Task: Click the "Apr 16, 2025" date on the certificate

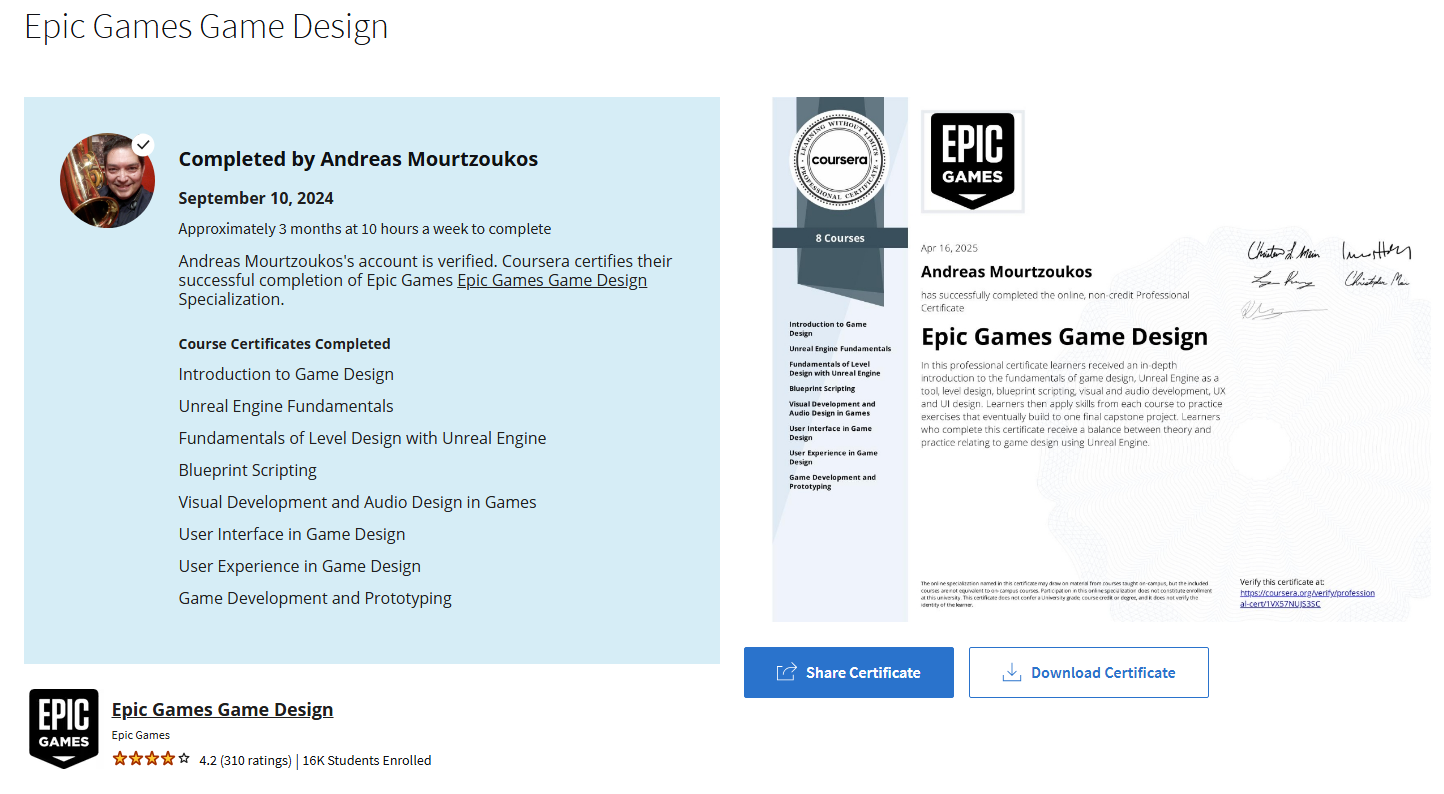Action: point(949,248)
